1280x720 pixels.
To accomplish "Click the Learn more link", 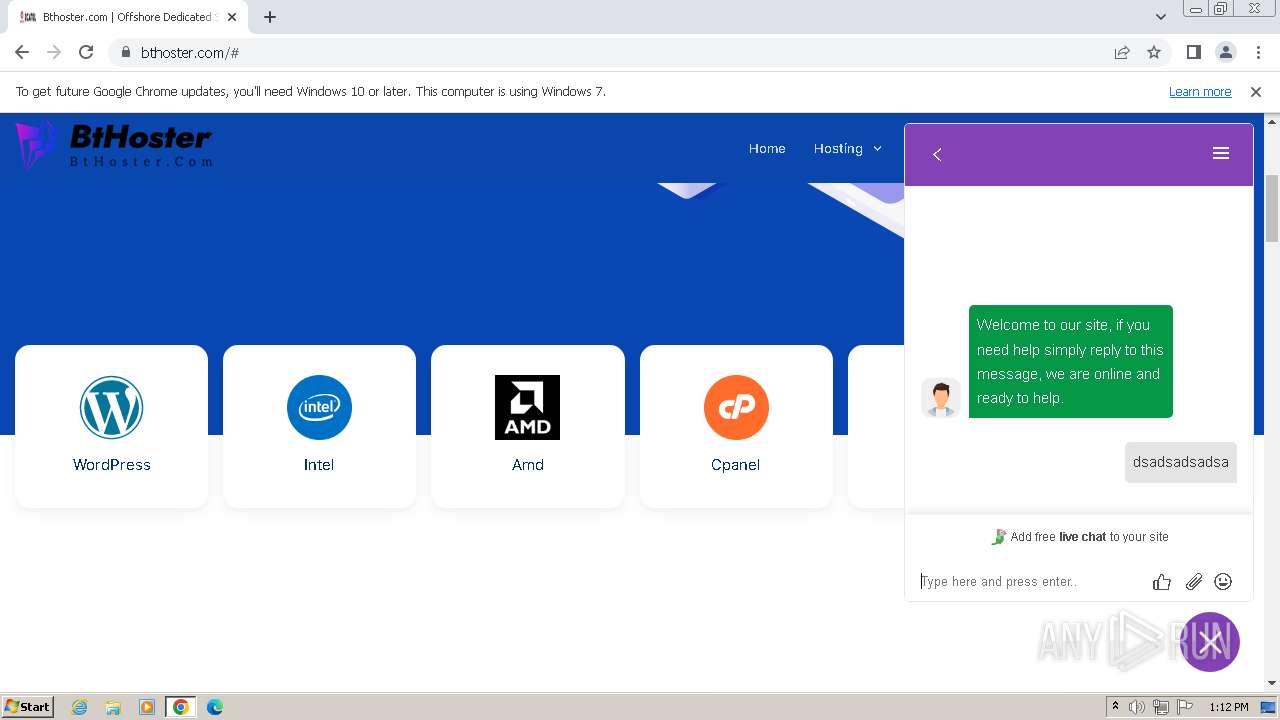I will pos(1200,91).
